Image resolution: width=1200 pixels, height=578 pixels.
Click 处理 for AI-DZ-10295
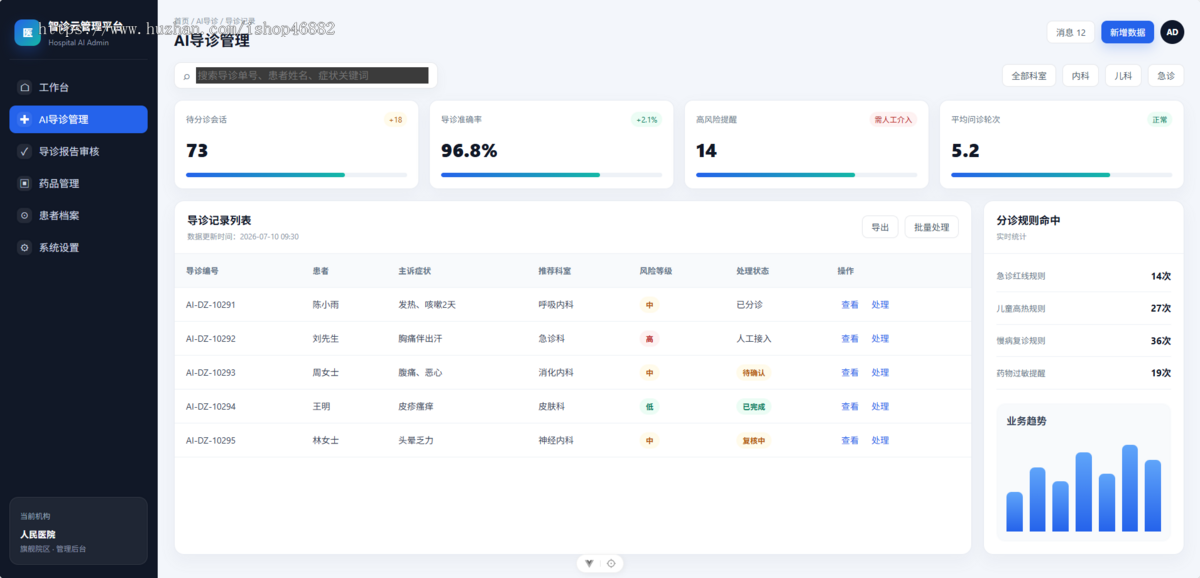coord(880,441)
